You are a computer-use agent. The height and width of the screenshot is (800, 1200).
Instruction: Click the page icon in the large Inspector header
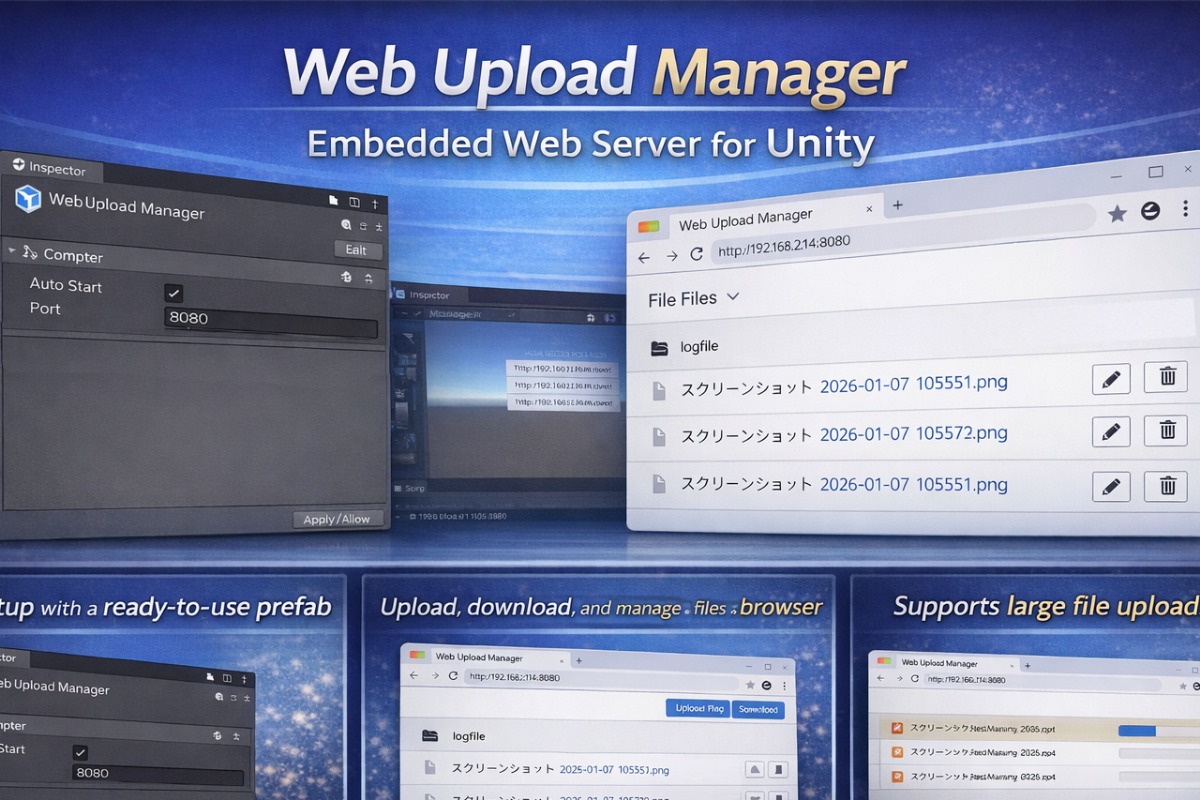click(x=334, y=200)
